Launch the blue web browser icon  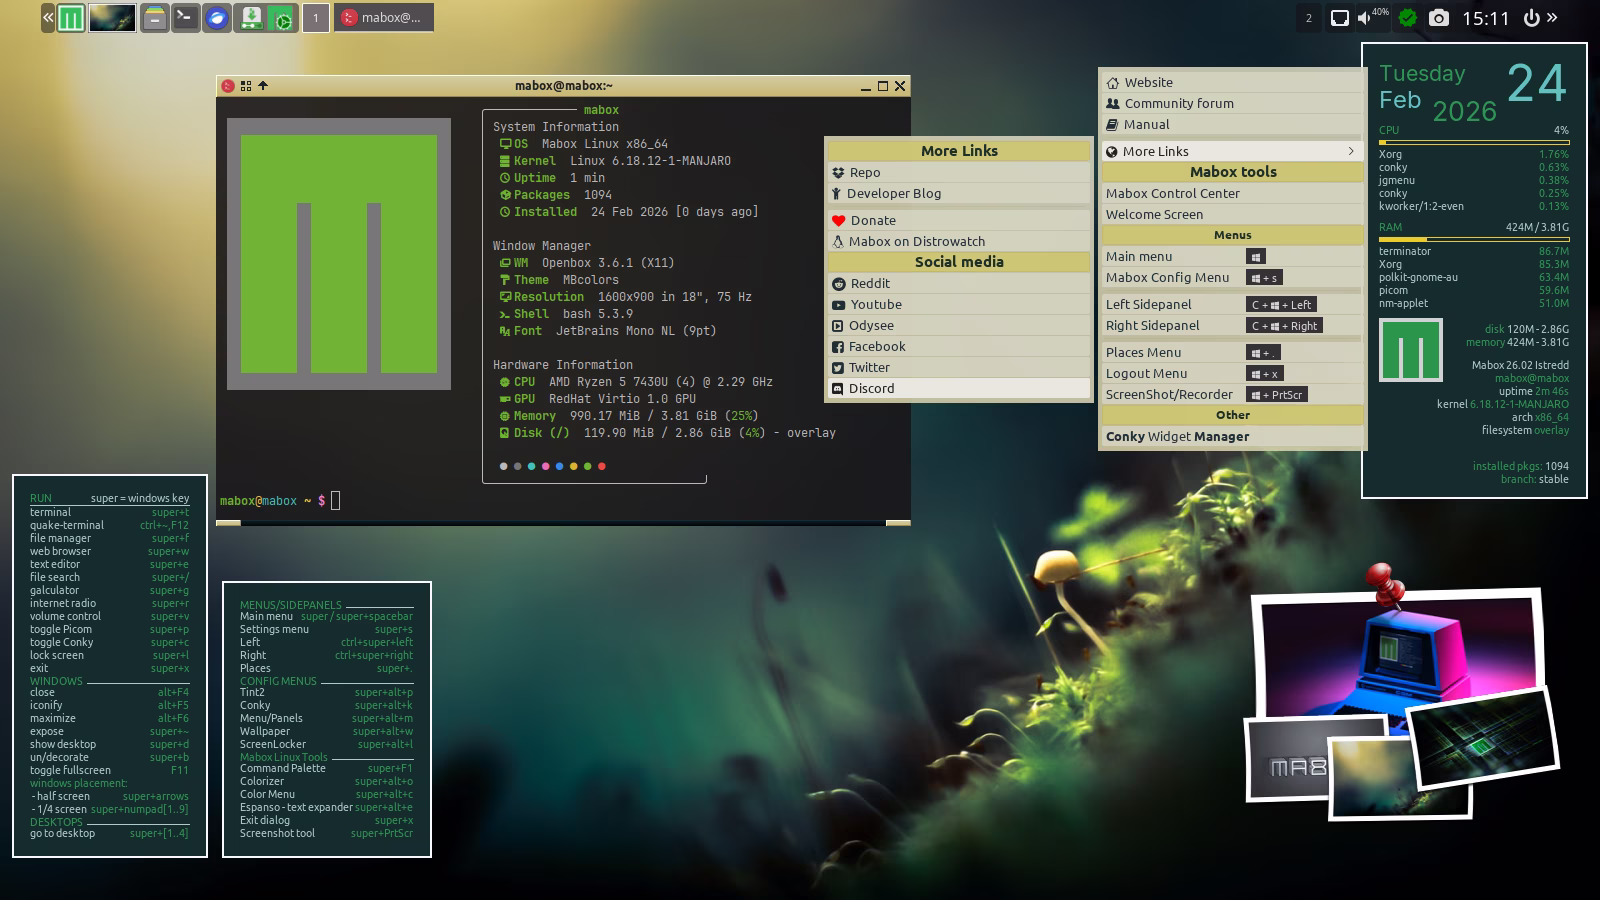(x=216, y=18)
